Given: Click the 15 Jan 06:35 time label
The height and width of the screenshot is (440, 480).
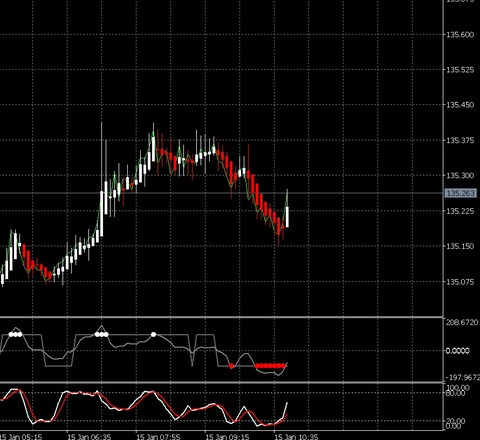Looking at the screenshot, I should [89, 437].
